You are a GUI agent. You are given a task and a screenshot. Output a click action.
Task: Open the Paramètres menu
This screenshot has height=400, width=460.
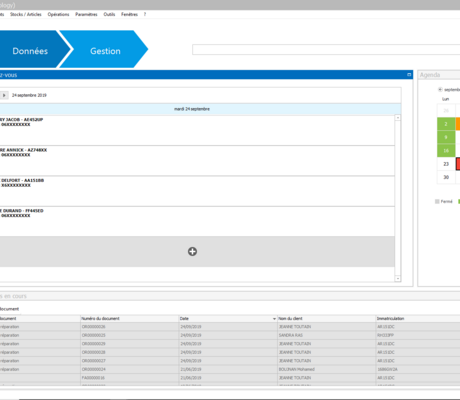coord(86,14)
